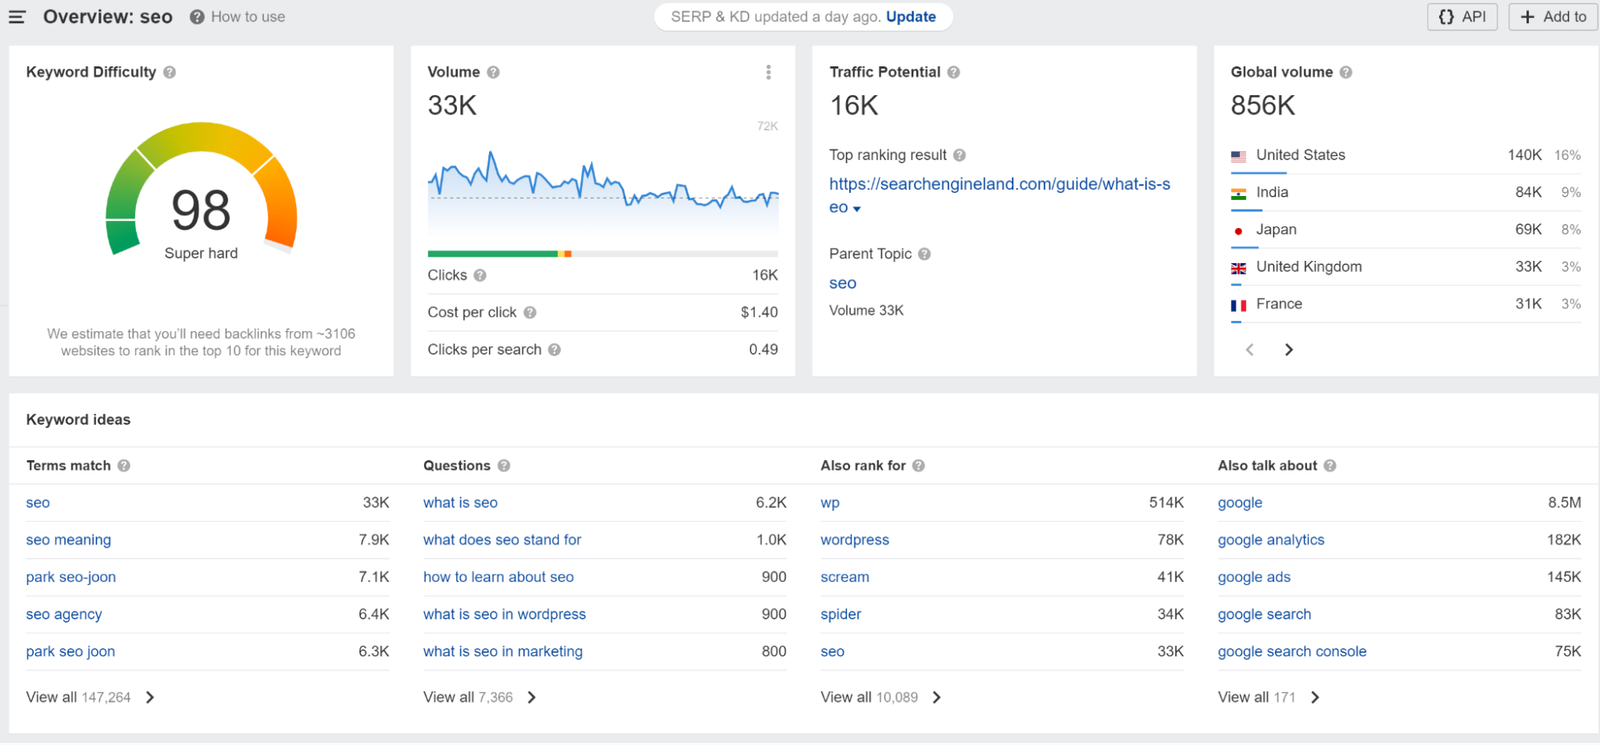
Task: Expand the top ranking result URL dropdown arrow
Action: coord(857,209)
